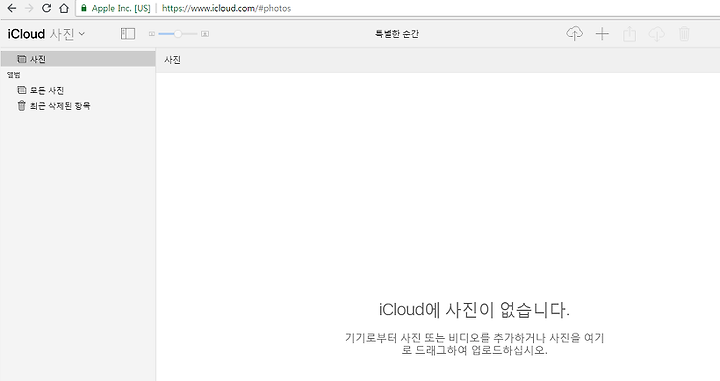Click the plus add icon
Viewport: 720px width, 381px height.
602,34
